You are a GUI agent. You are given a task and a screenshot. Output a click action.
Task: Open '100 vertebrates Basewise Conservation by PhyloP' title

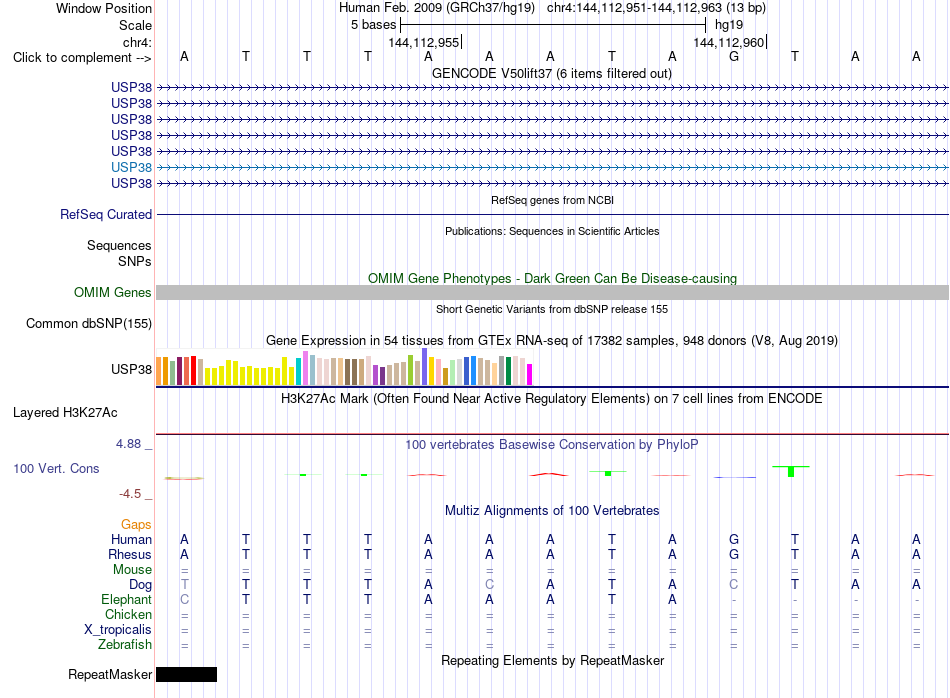coord(552,445)
